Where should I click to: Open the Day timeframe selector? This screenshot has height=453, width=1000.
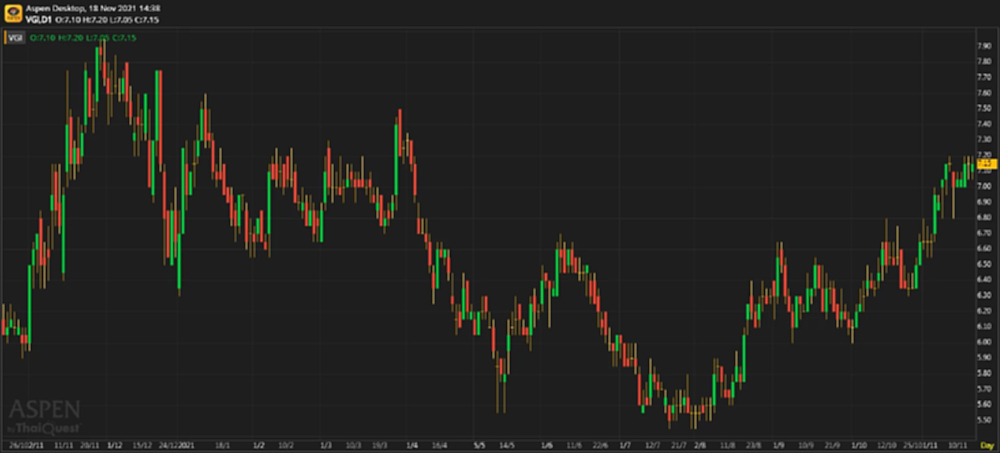986,444
